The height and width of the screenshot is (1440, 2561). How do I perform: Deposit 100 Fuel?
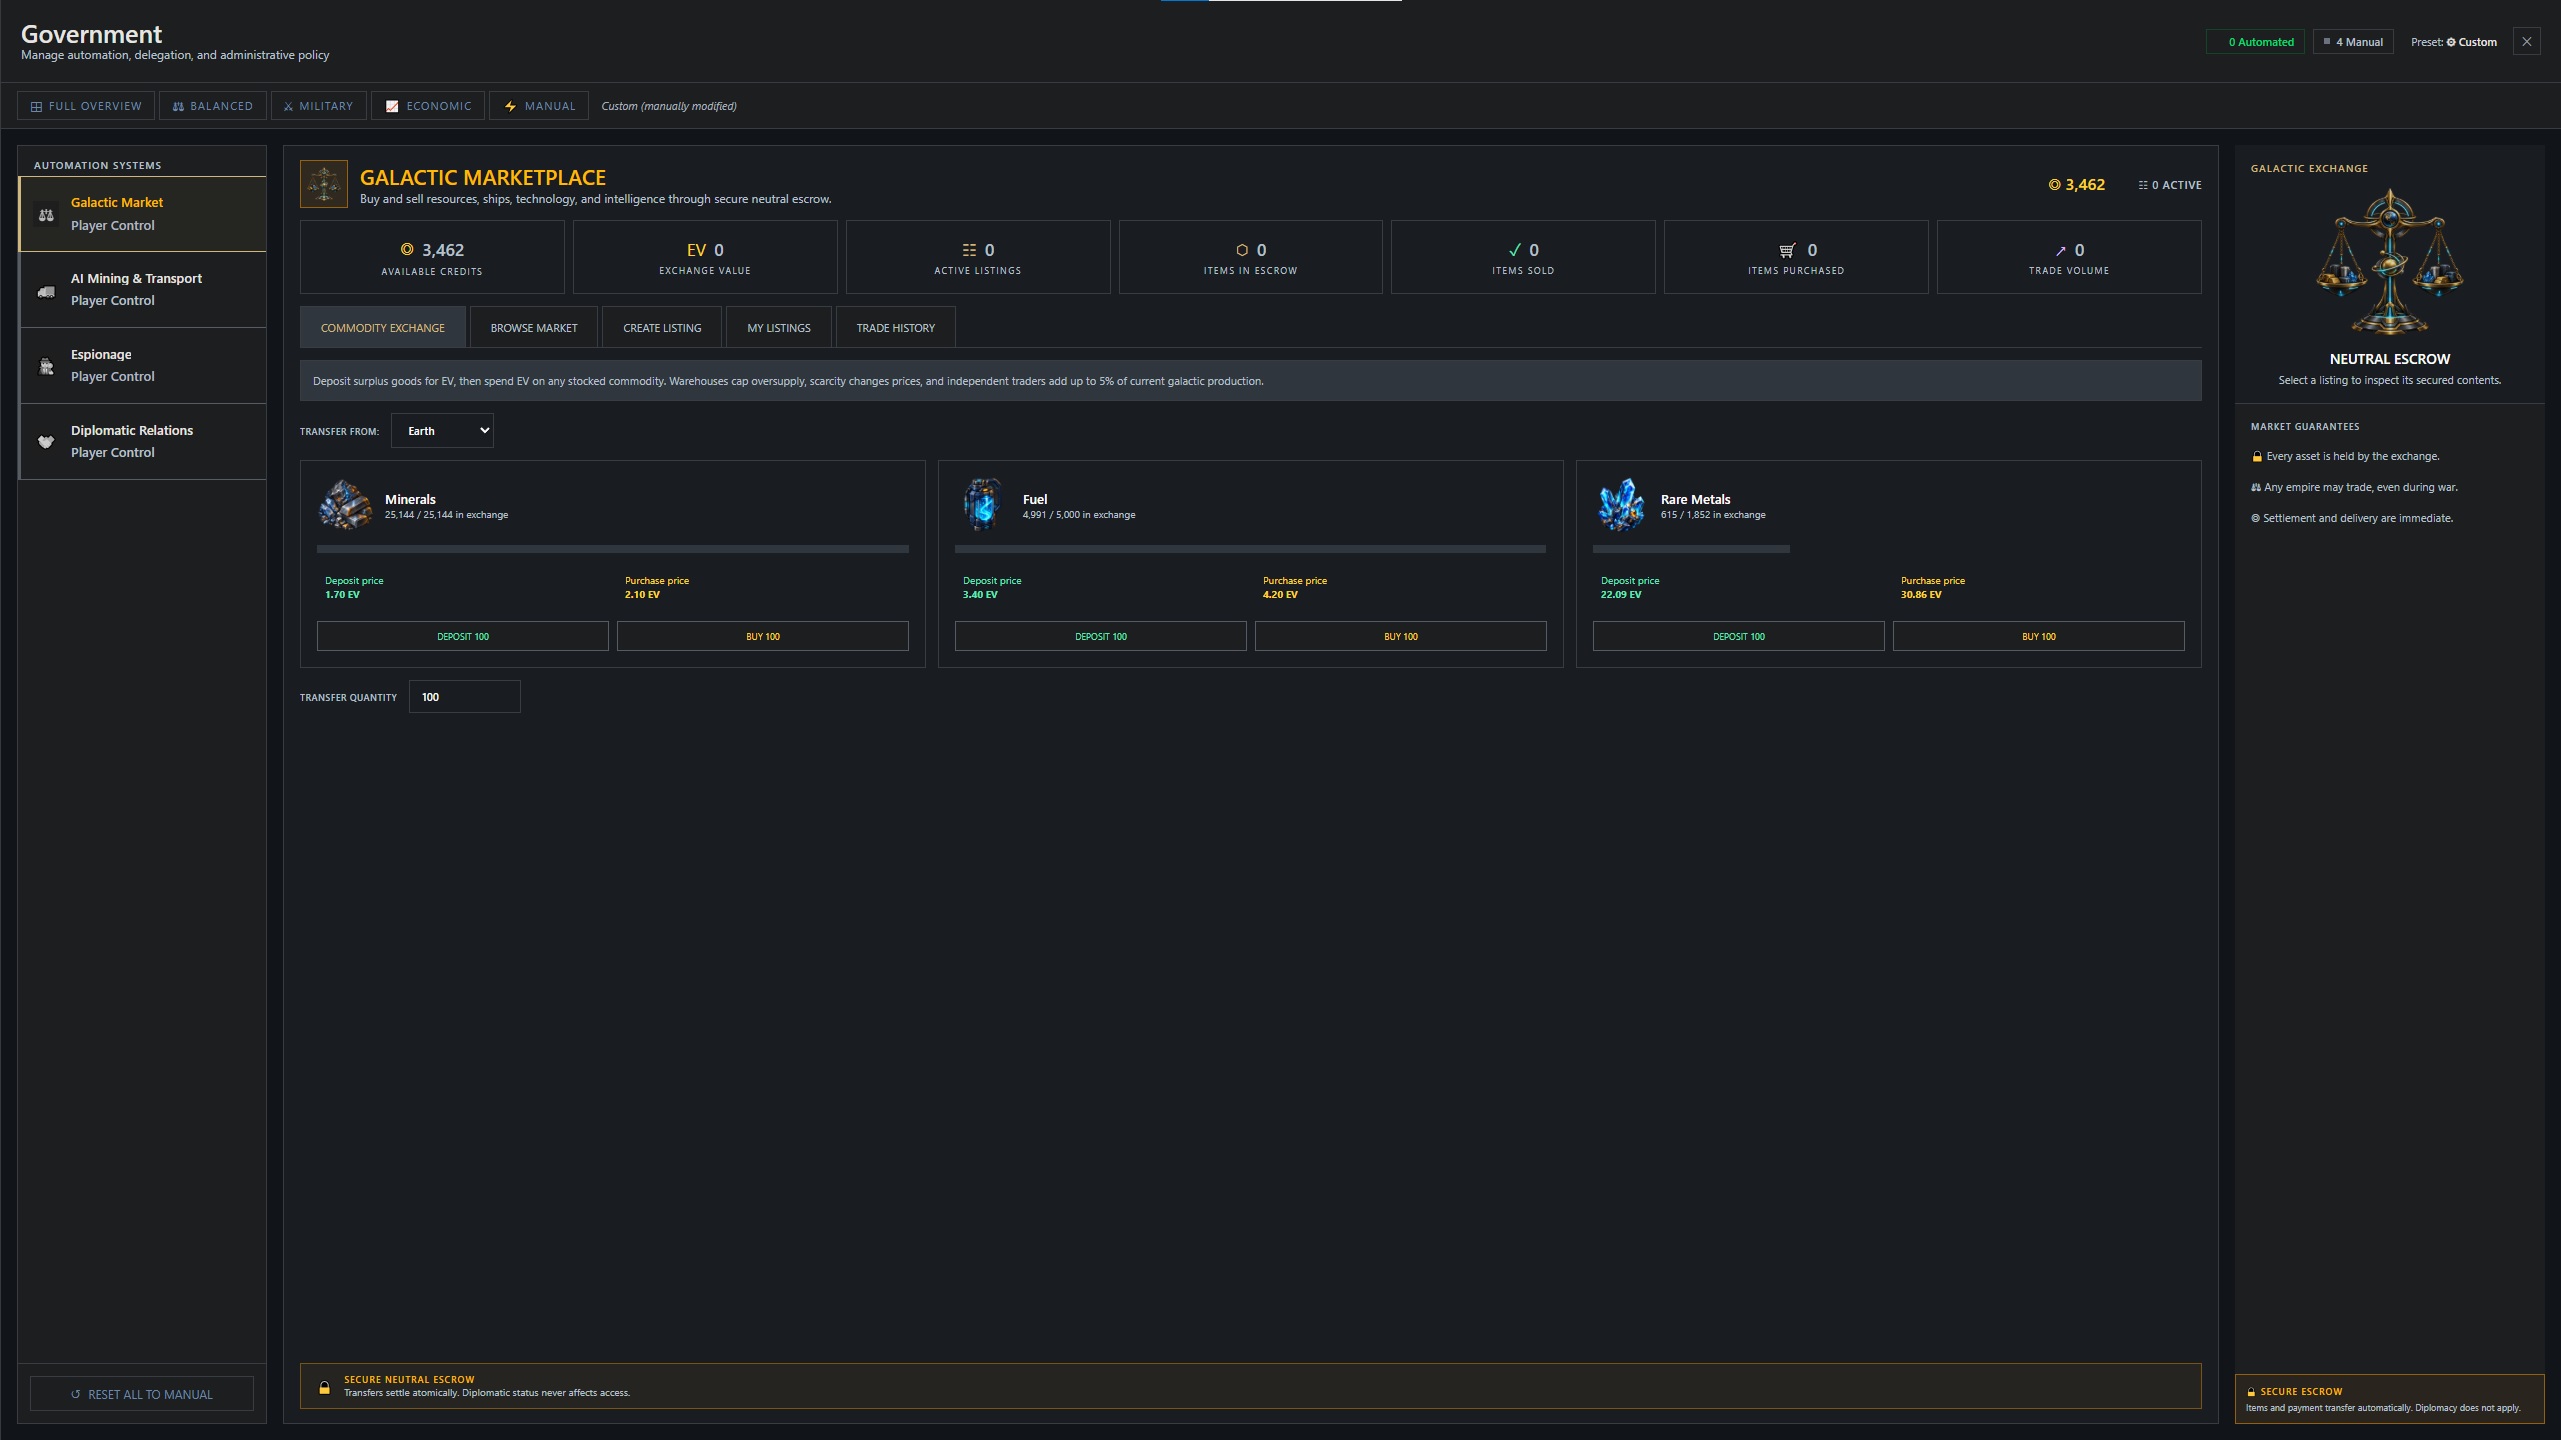pyautogui.click(x=1101, y=636)
